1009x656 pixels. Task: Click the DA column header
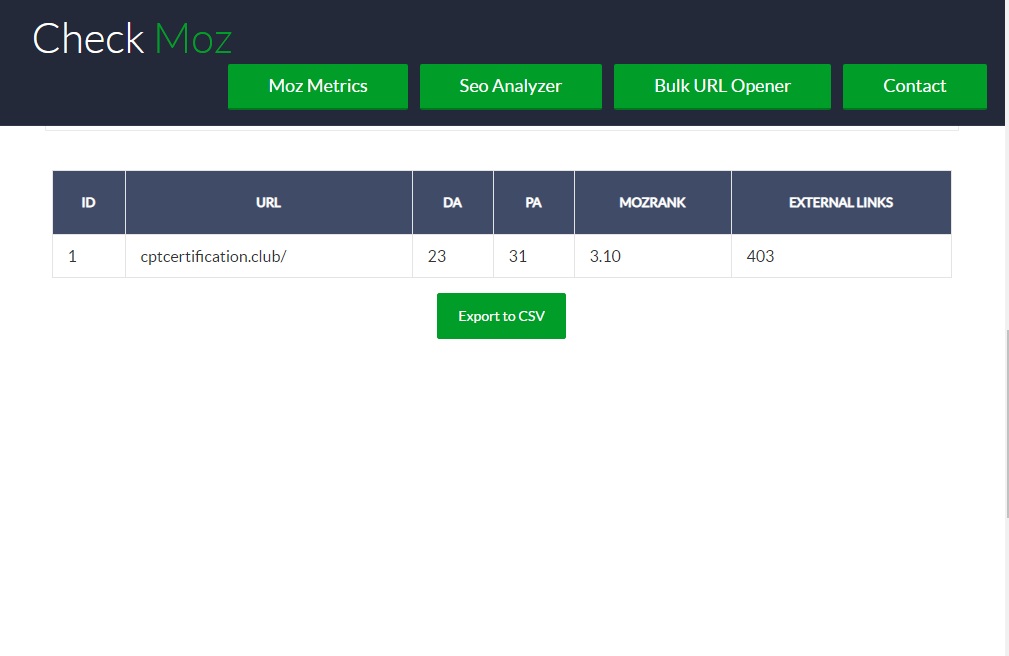[452, 203]
